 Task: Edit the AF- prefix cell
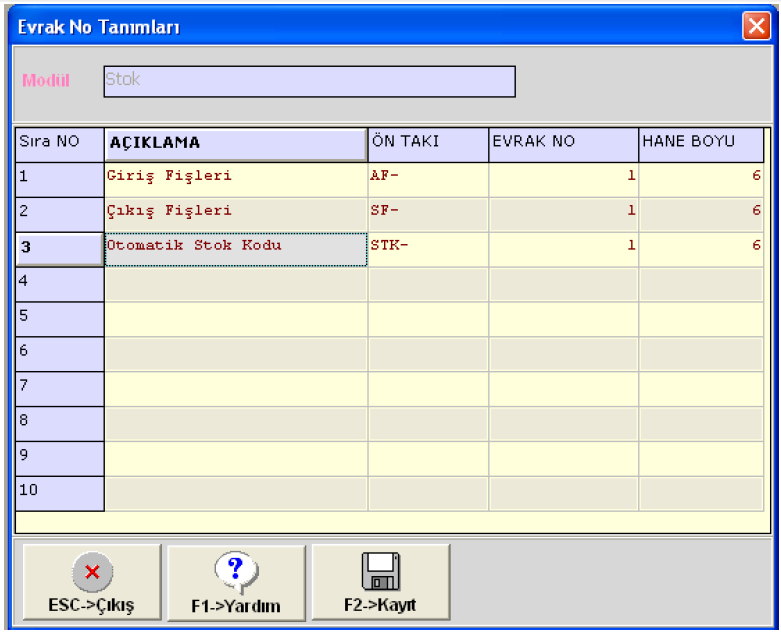tap(428, 178)
